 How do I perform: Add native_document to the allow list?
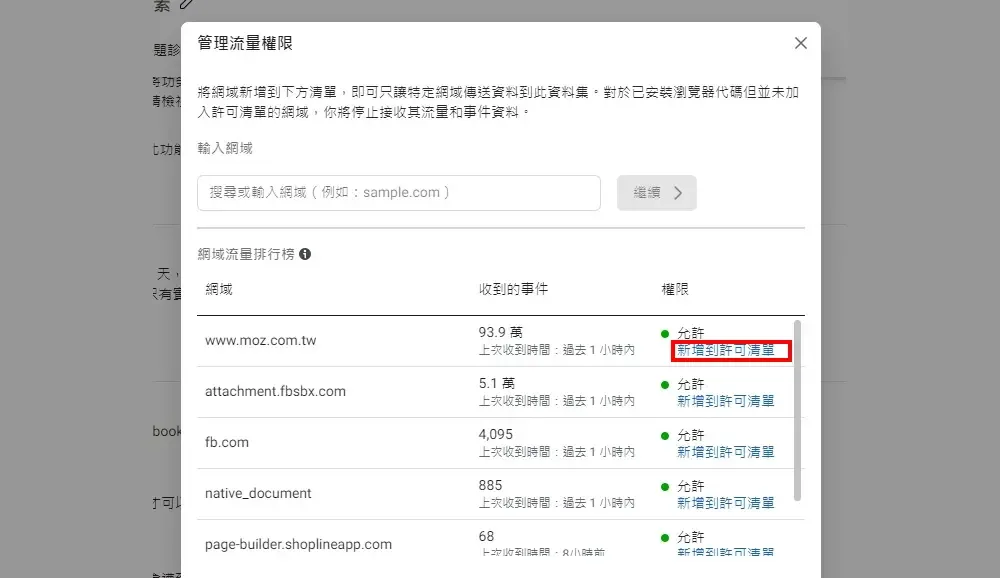click(725, 503)
